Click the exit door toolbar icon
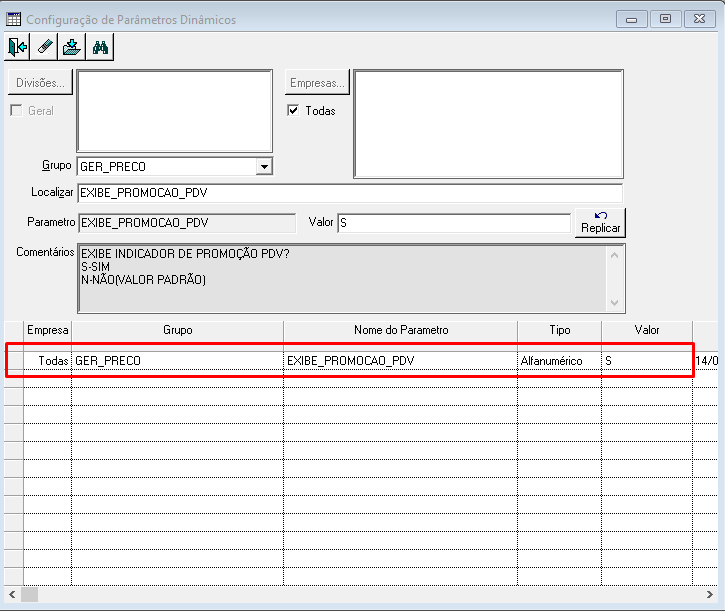This screenshot has width=725, height=611. 18,47
